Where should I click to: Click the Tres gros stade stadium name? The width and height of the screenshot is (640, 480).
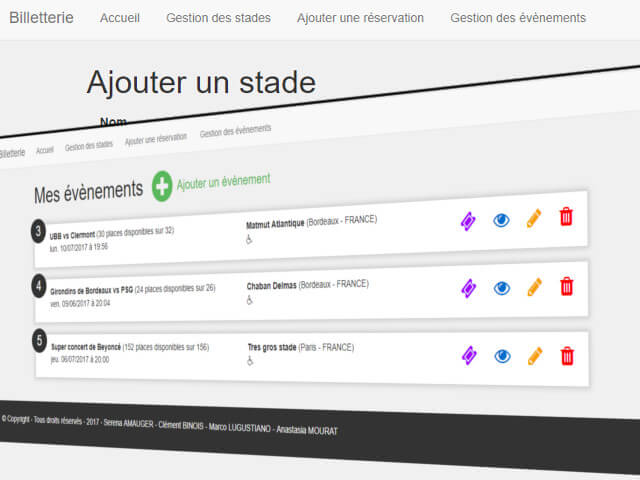coord(272,347)
